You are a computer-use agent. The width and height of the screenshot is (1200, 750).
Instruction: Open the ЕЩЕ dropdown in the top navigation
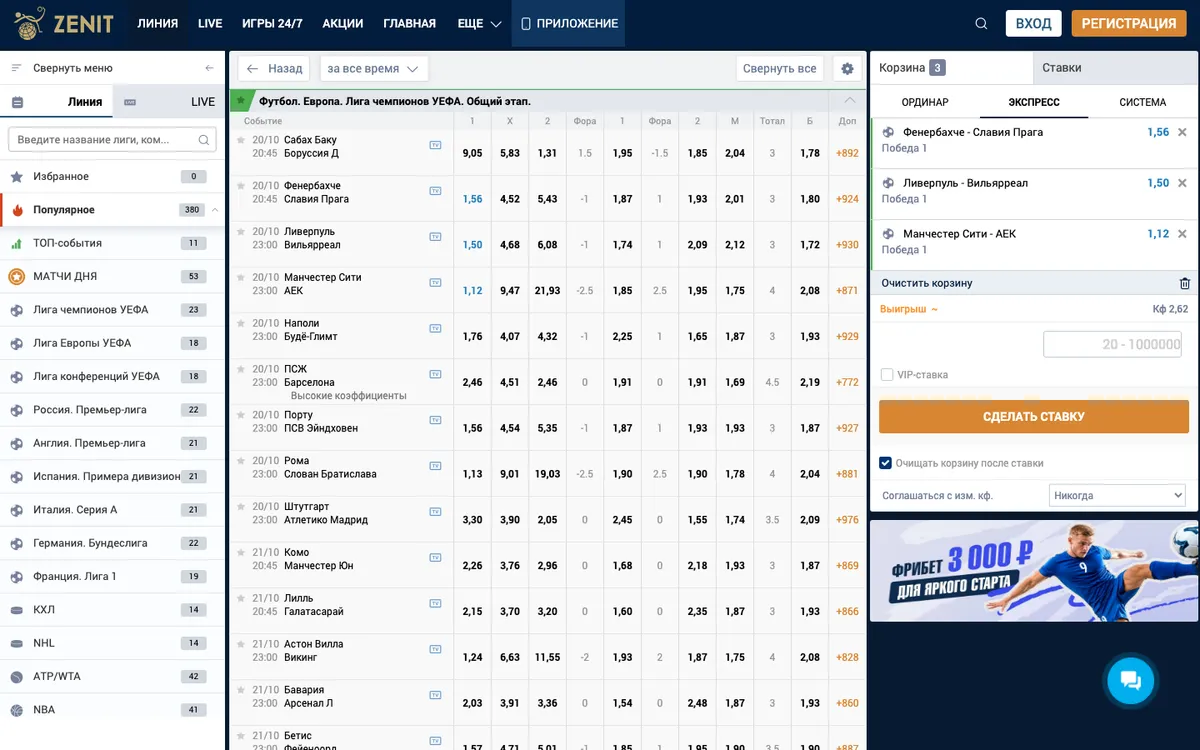479,24
